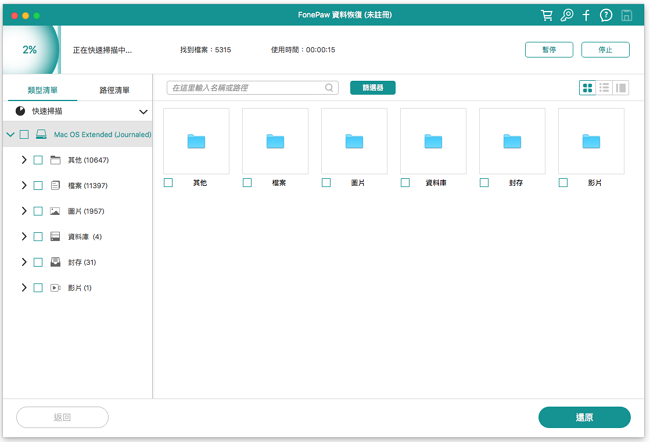
Task: Click the quick scan pie icon
Action: 20,111
